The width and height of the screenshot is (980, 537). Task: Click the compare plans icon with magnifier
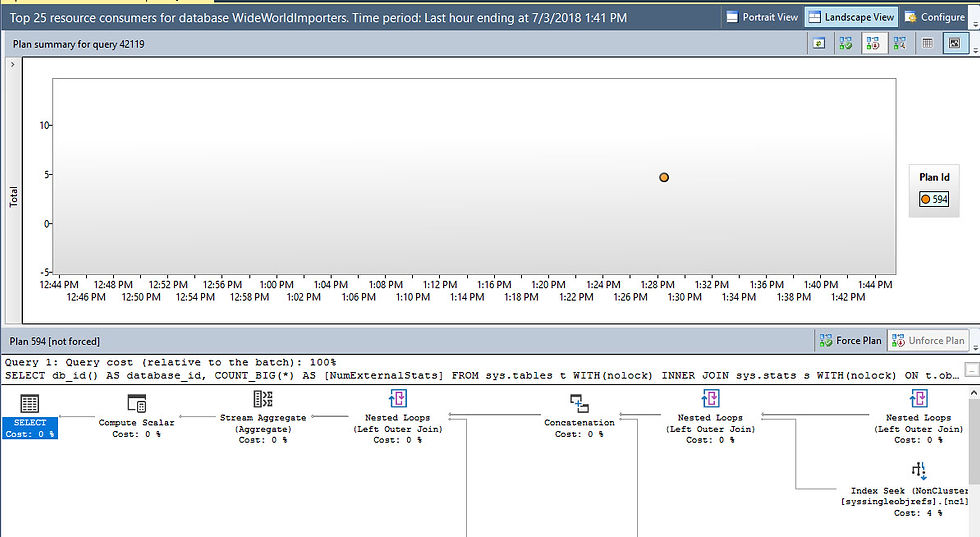point(899,44)
